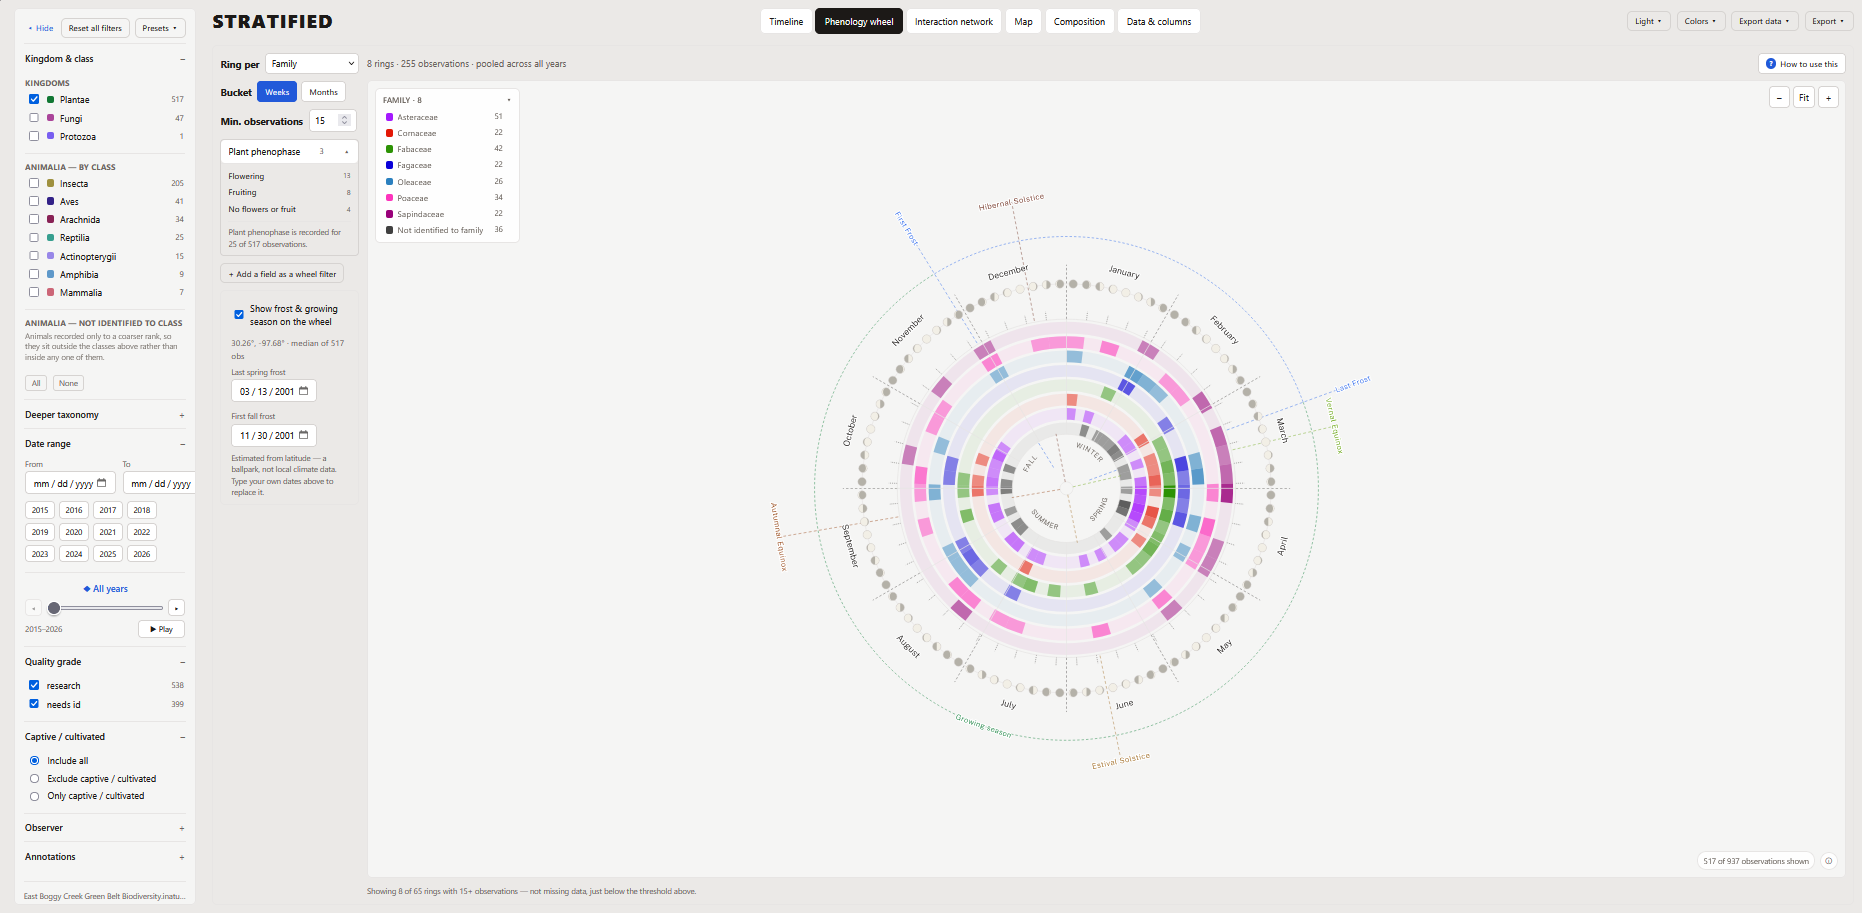Screen dimensions: 1862x913
Task: Enable the Fungi kingdom checkbox
Action: 34,118
